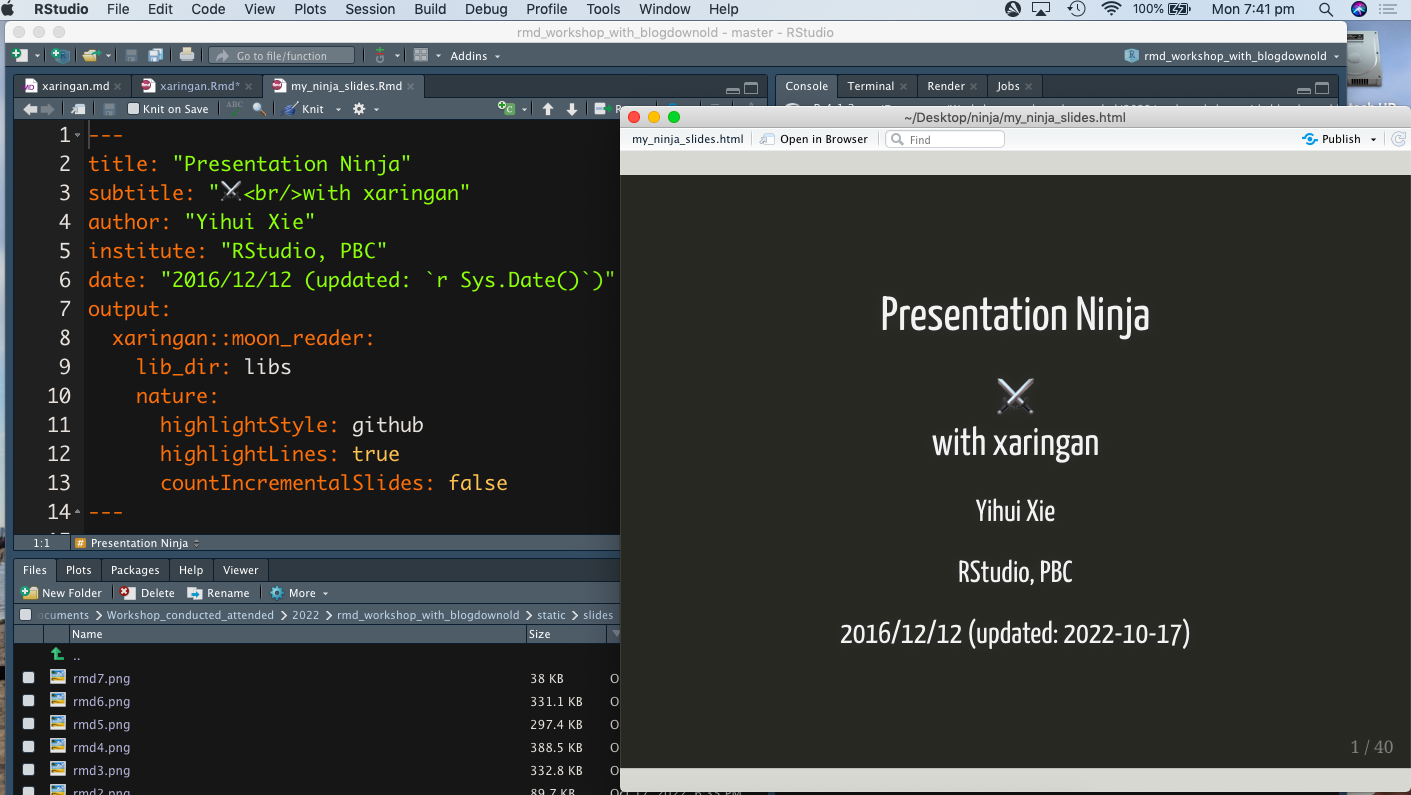
Task: Switch to the xaringan.Rmd editor tab
Action: tap(198, 86)
